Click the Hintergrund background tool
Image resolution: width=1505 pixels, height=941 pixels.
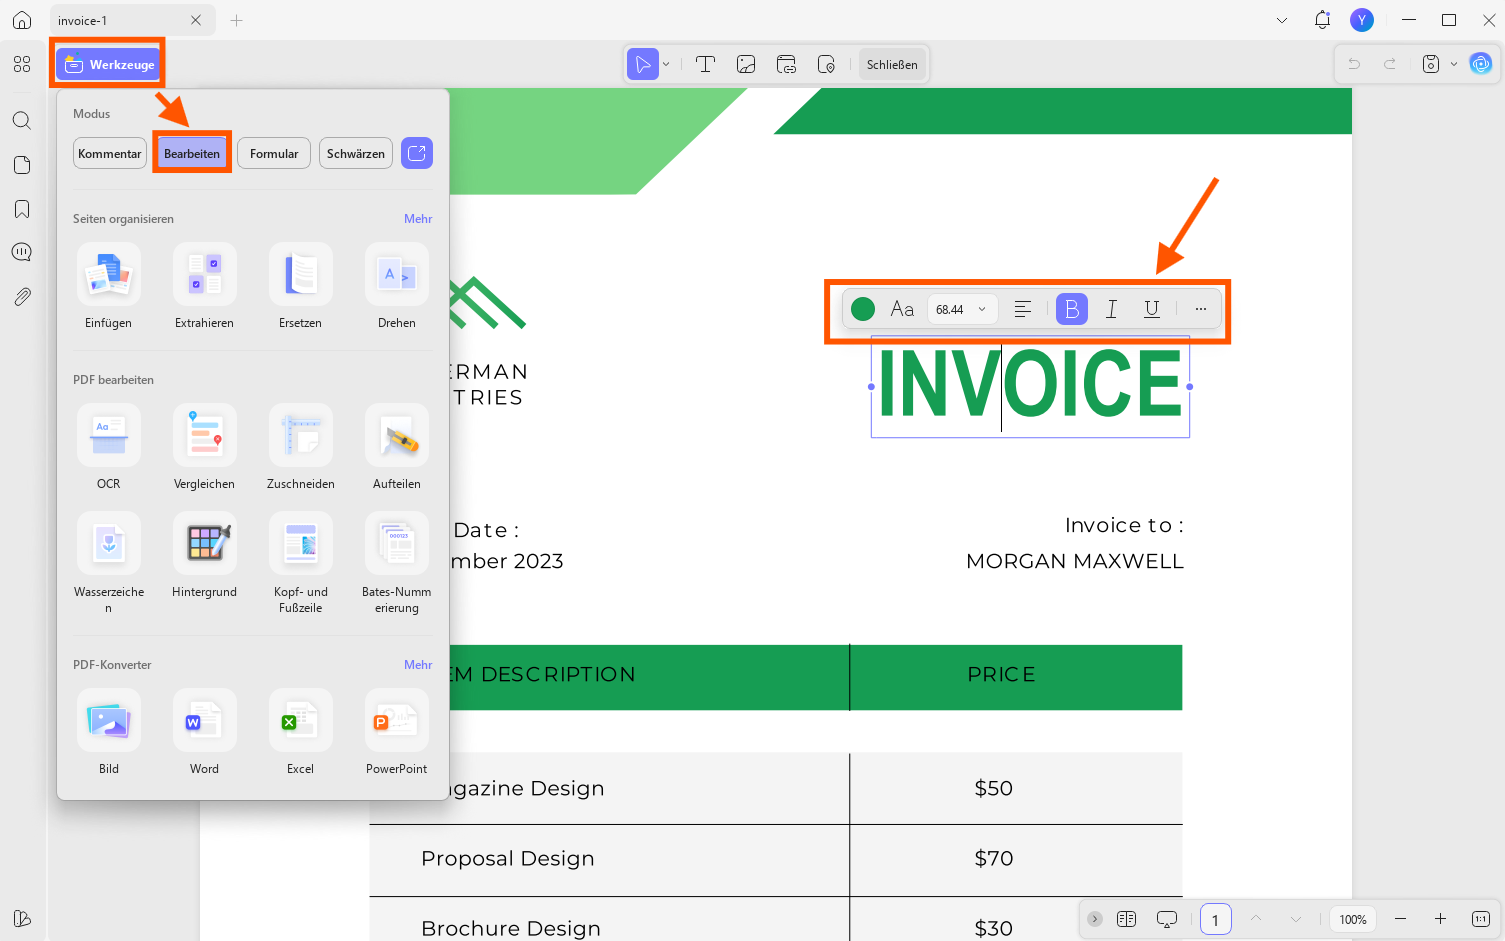click(x=205, y=555)
